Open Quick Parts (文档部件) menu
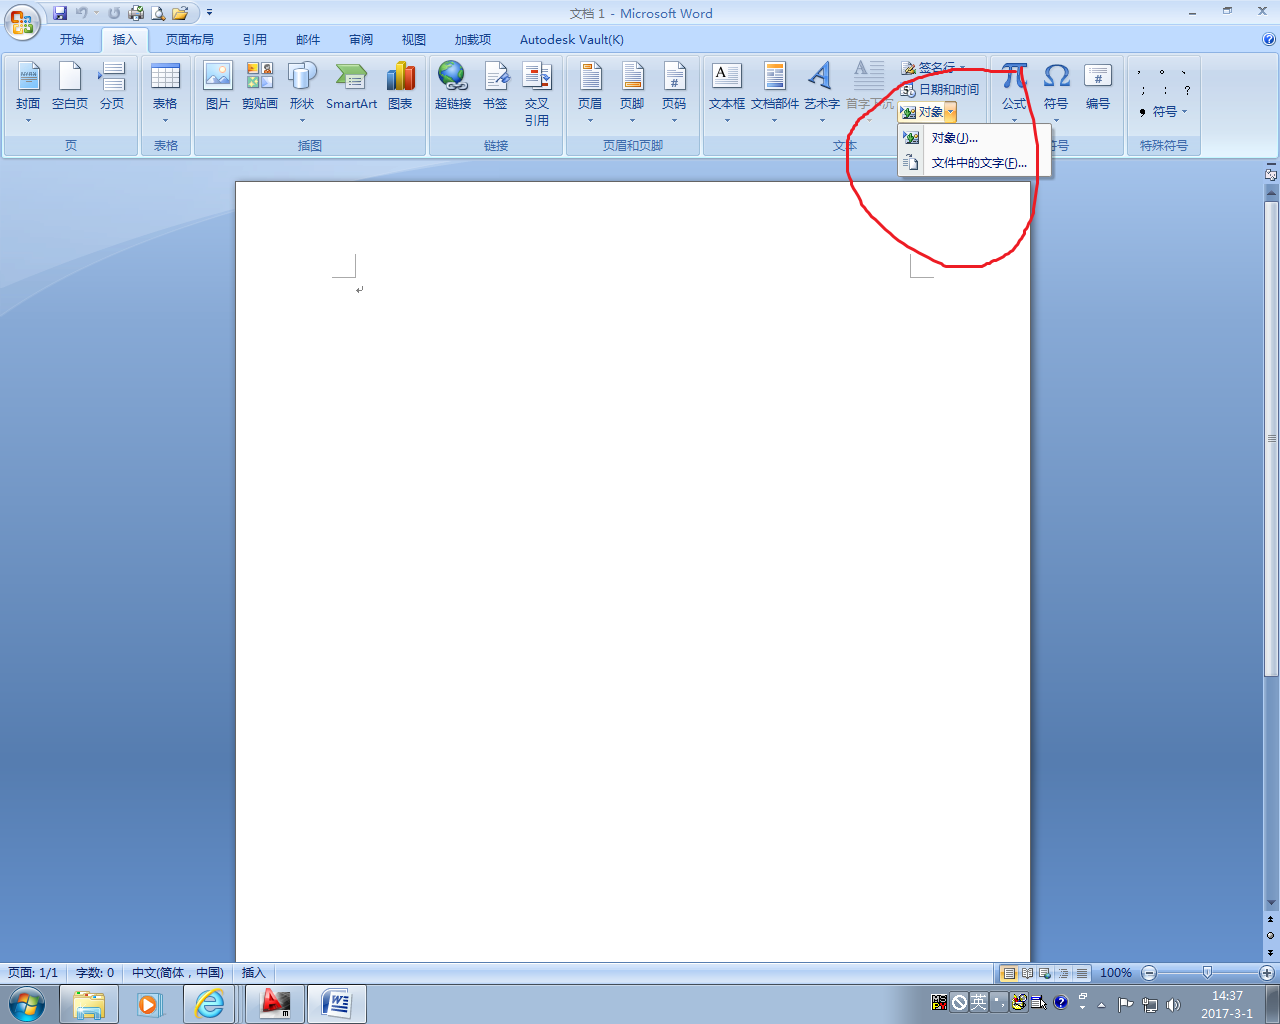Screen dimensions: 1280x1024 775,92
